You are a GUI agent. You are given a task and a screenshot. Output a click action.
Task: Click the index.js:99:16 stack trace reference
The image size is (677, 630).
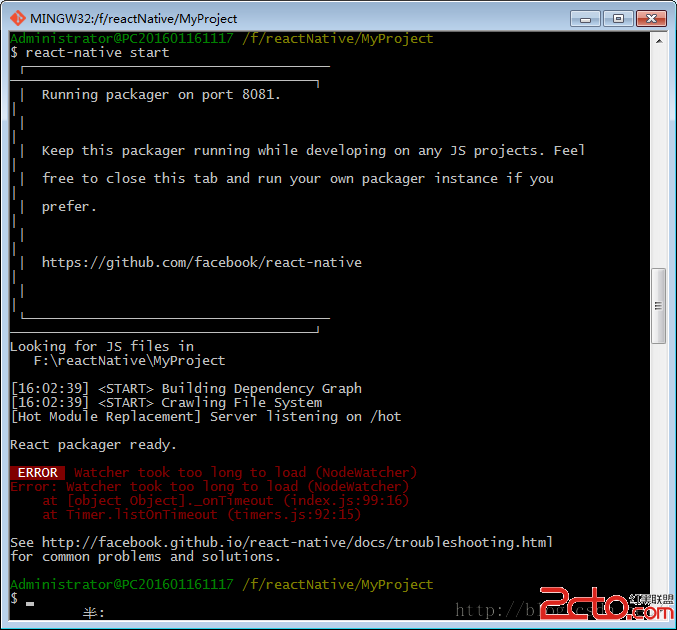(x=346, y=500)
